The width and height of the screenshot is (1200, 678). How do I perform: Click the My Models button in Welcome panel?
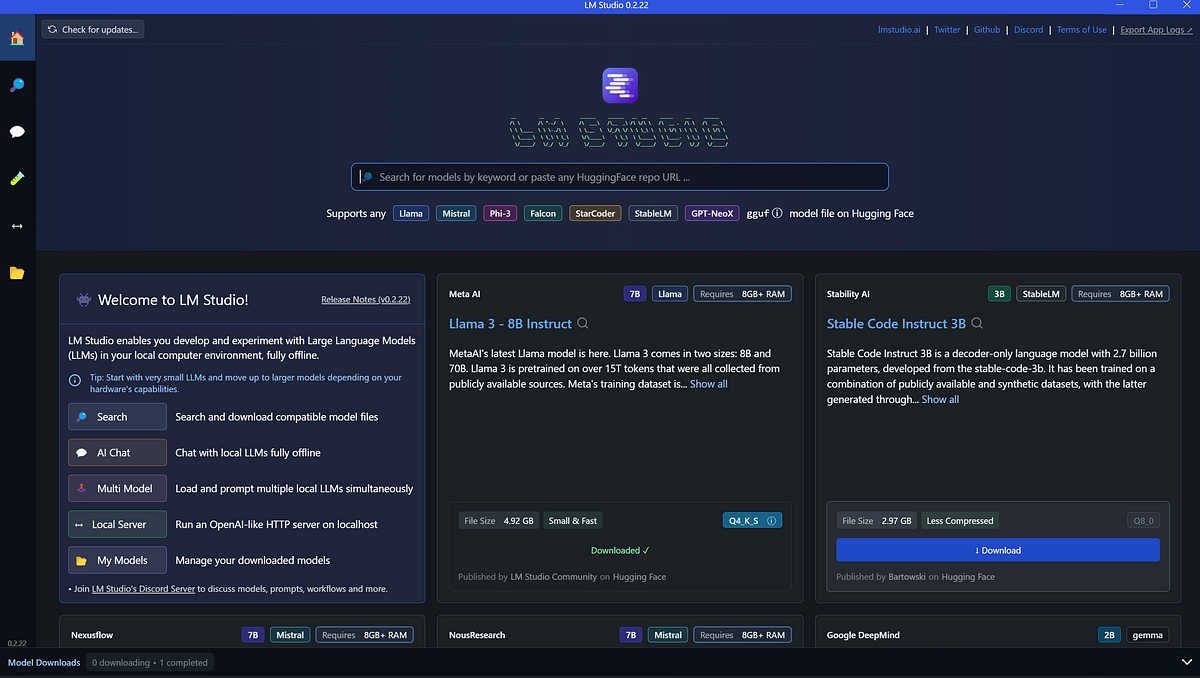(117, 560)
